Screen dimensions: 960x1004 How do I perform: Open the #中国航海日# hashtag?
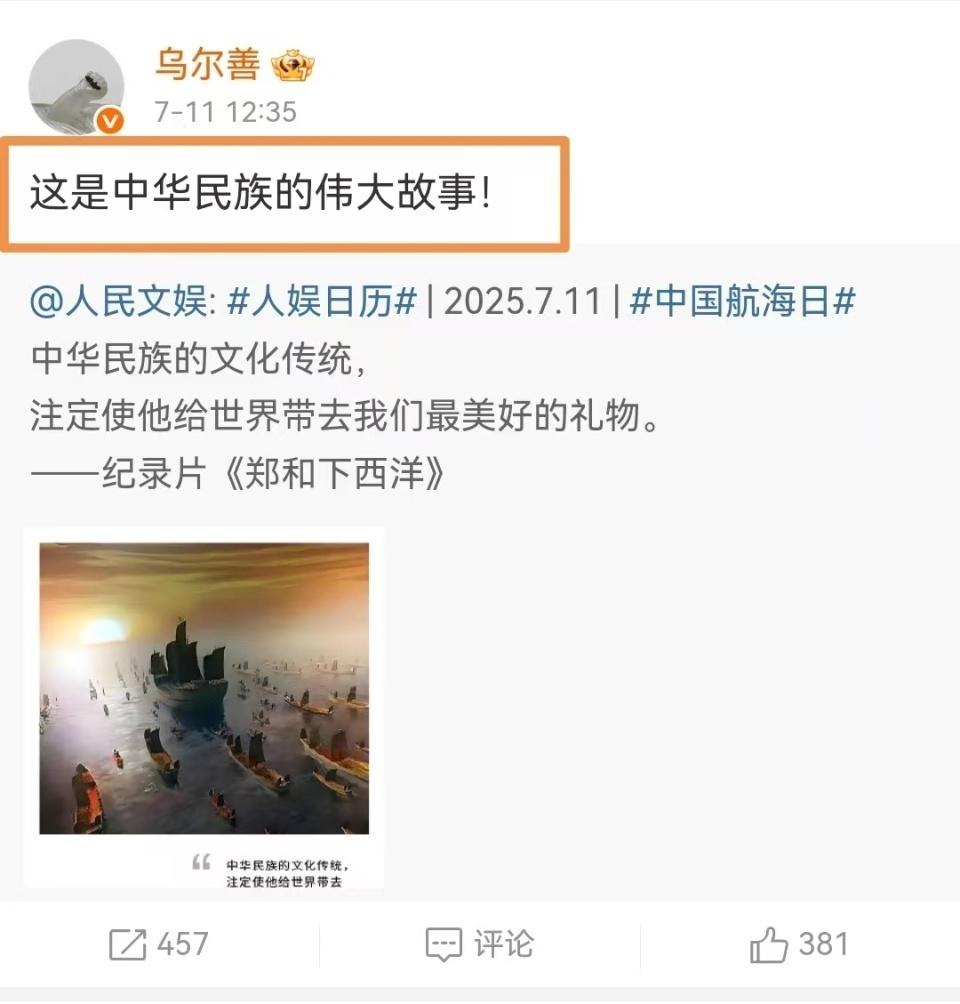743,301
